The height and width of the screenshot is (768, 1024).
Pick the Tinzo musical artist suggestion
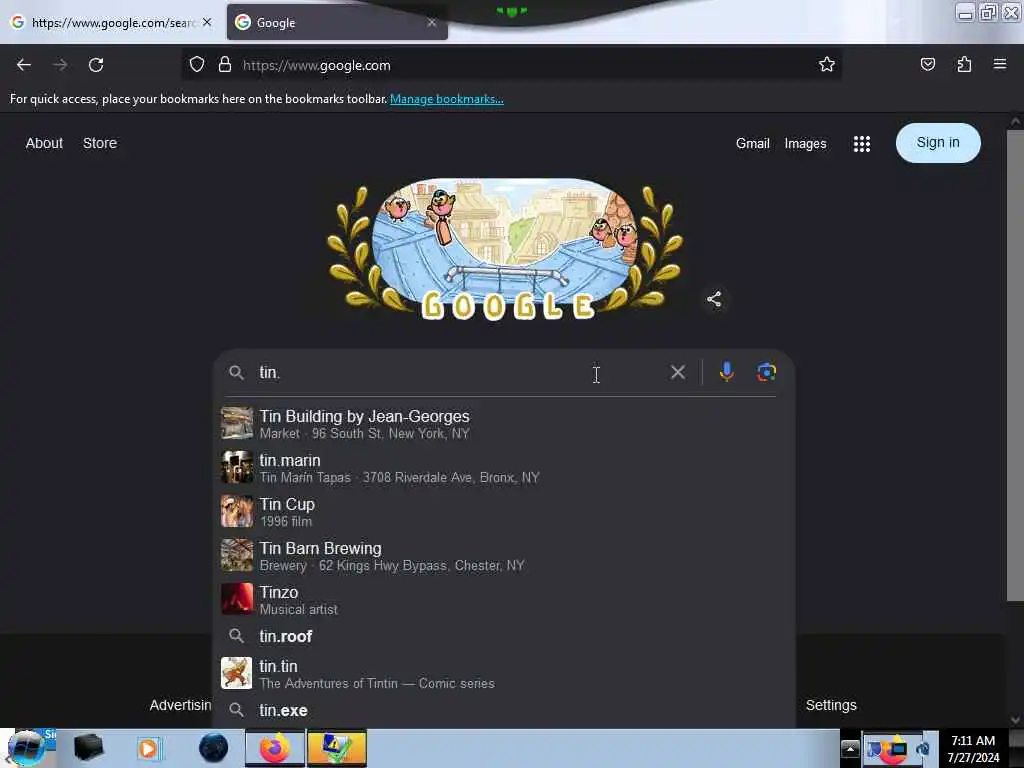click(x=504, y=599)
